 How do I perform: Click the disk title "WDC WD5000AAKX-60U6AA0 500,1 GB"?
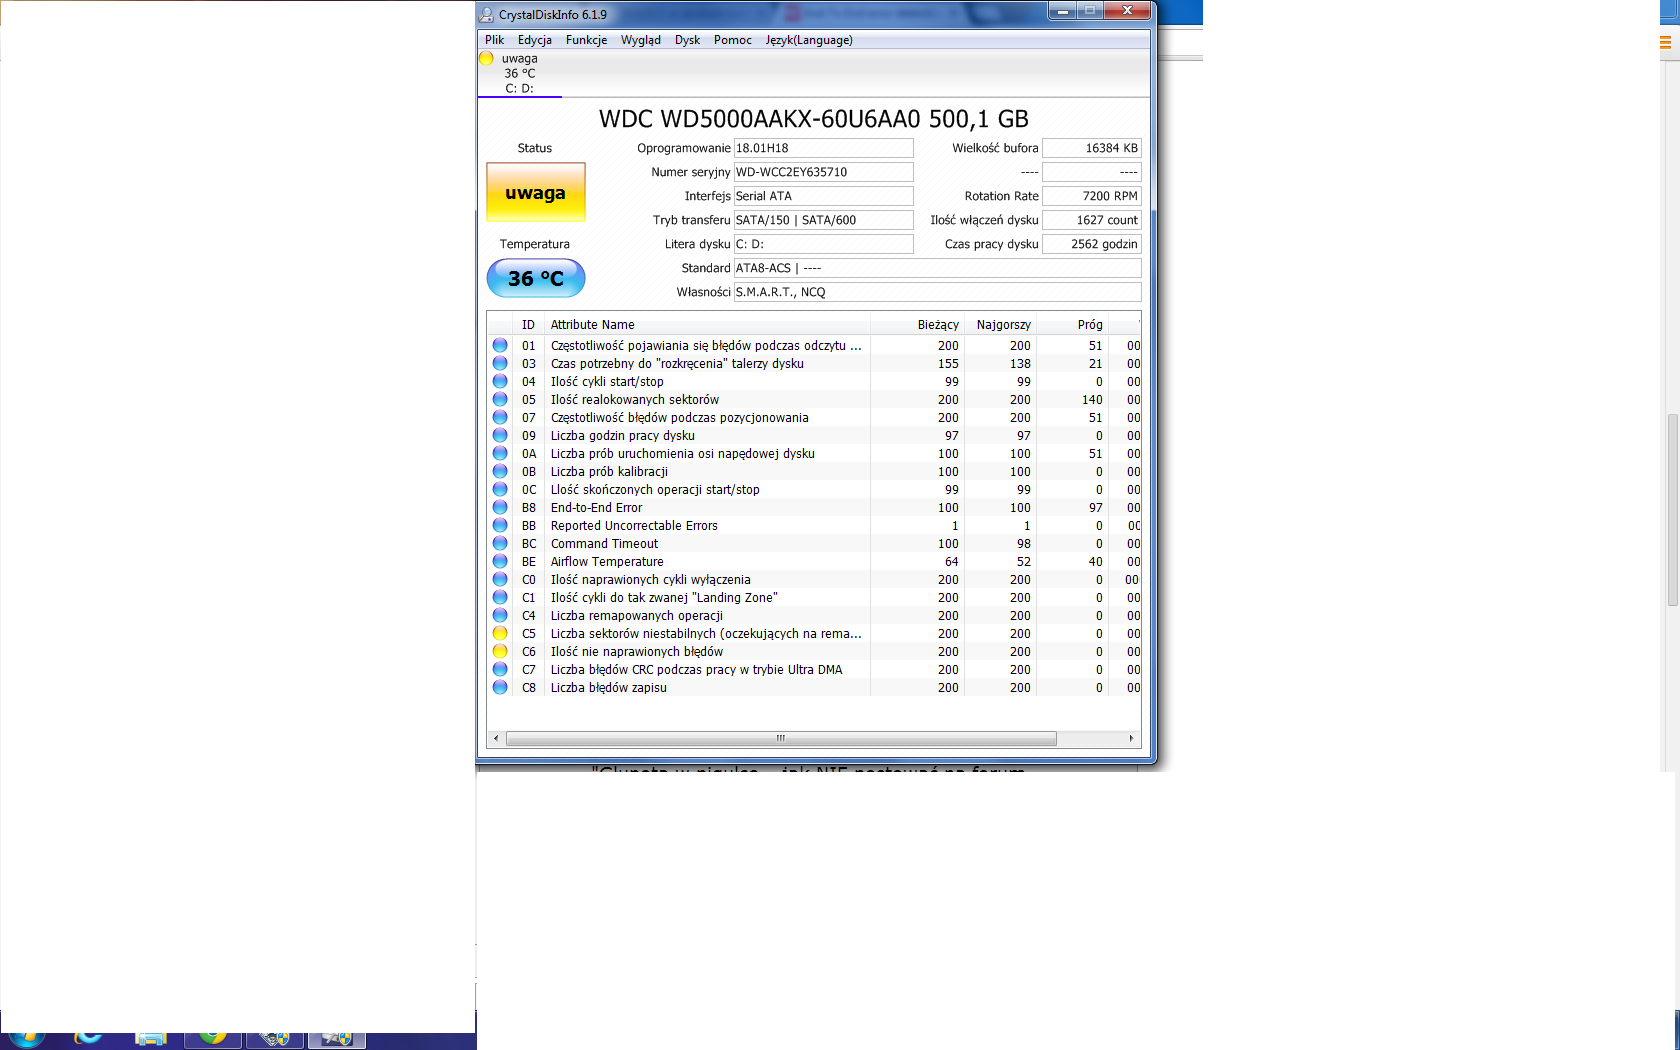pyautogui.click(x=814, y=119)
